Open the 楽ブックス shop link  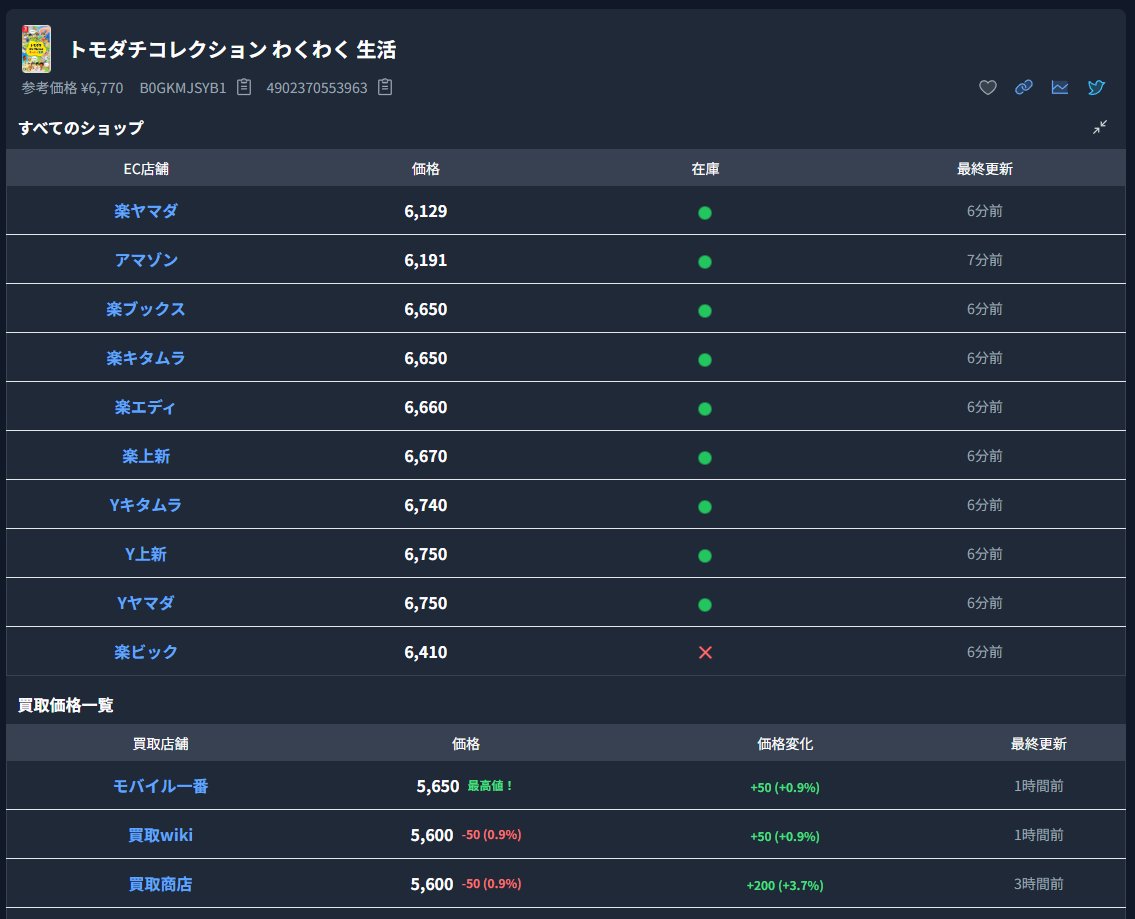(x=145, y=309)
